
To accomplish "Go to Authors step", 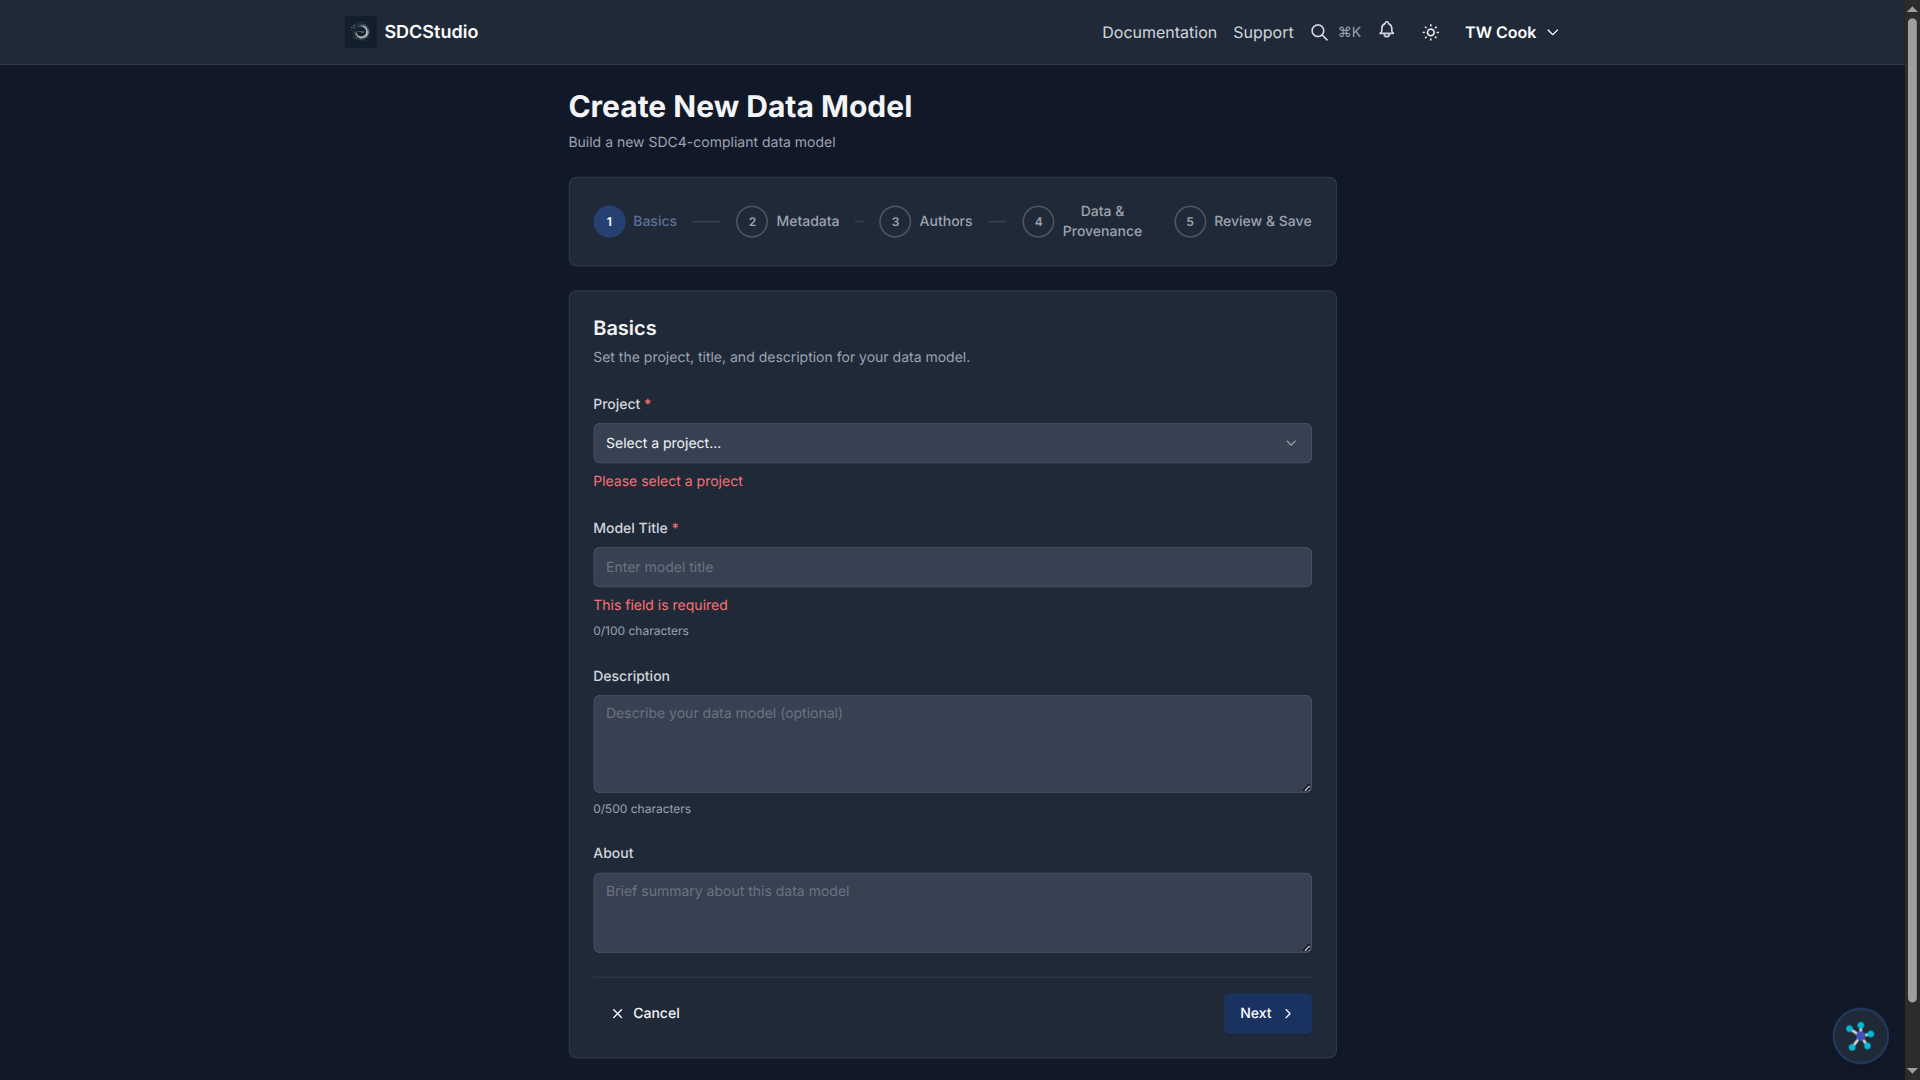I will (x=945, y=221).
